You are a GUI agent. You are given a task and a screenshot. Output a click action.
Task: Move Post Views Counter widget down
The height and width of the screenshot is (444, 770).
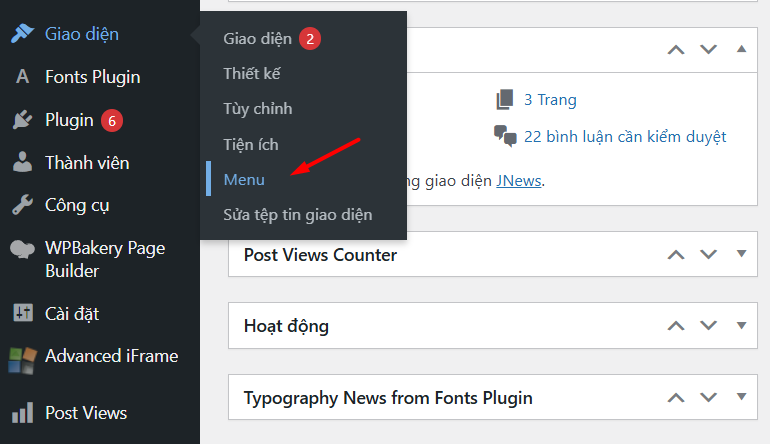(x=708, y=254)
